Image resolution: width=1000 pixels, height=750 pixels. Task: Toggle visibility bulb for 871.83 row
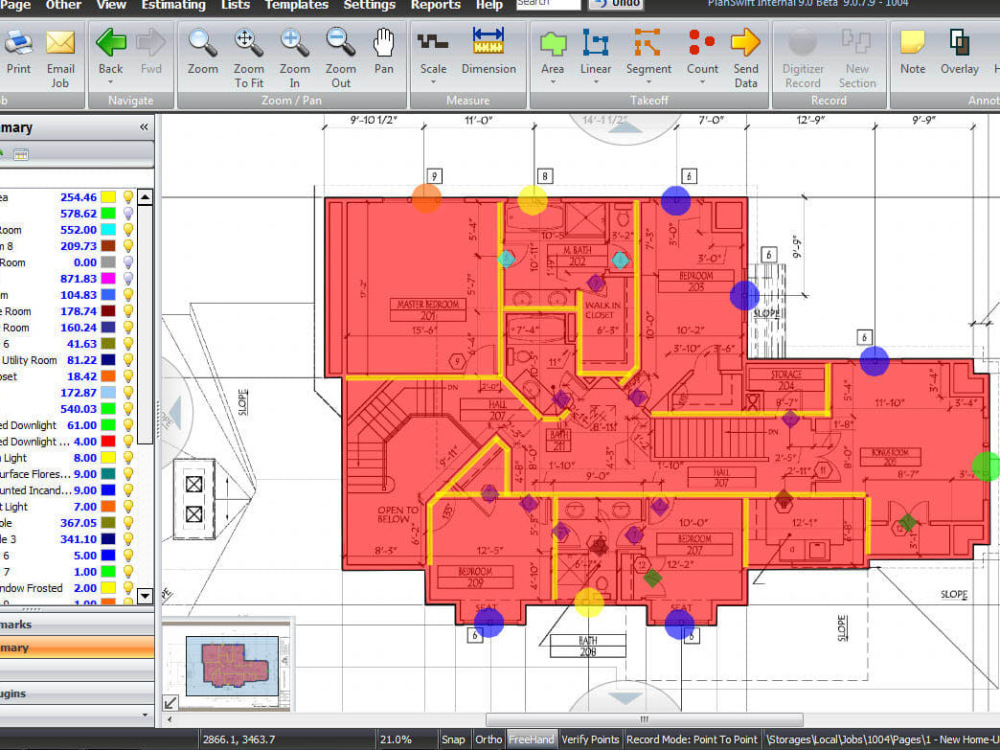pyautogui.click(x=128, y=279)
